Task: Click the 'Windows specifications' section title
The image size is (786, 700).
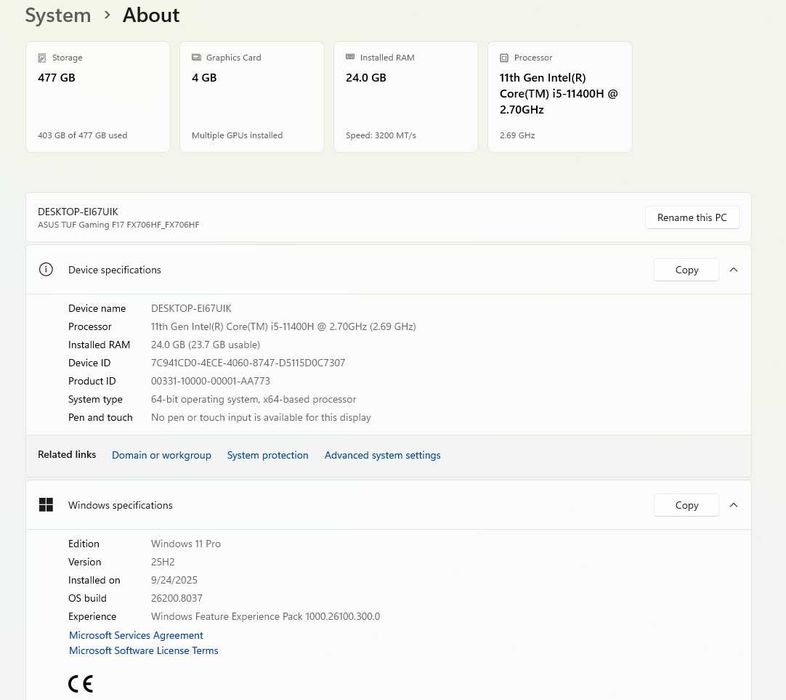Action: pos(120,505)
